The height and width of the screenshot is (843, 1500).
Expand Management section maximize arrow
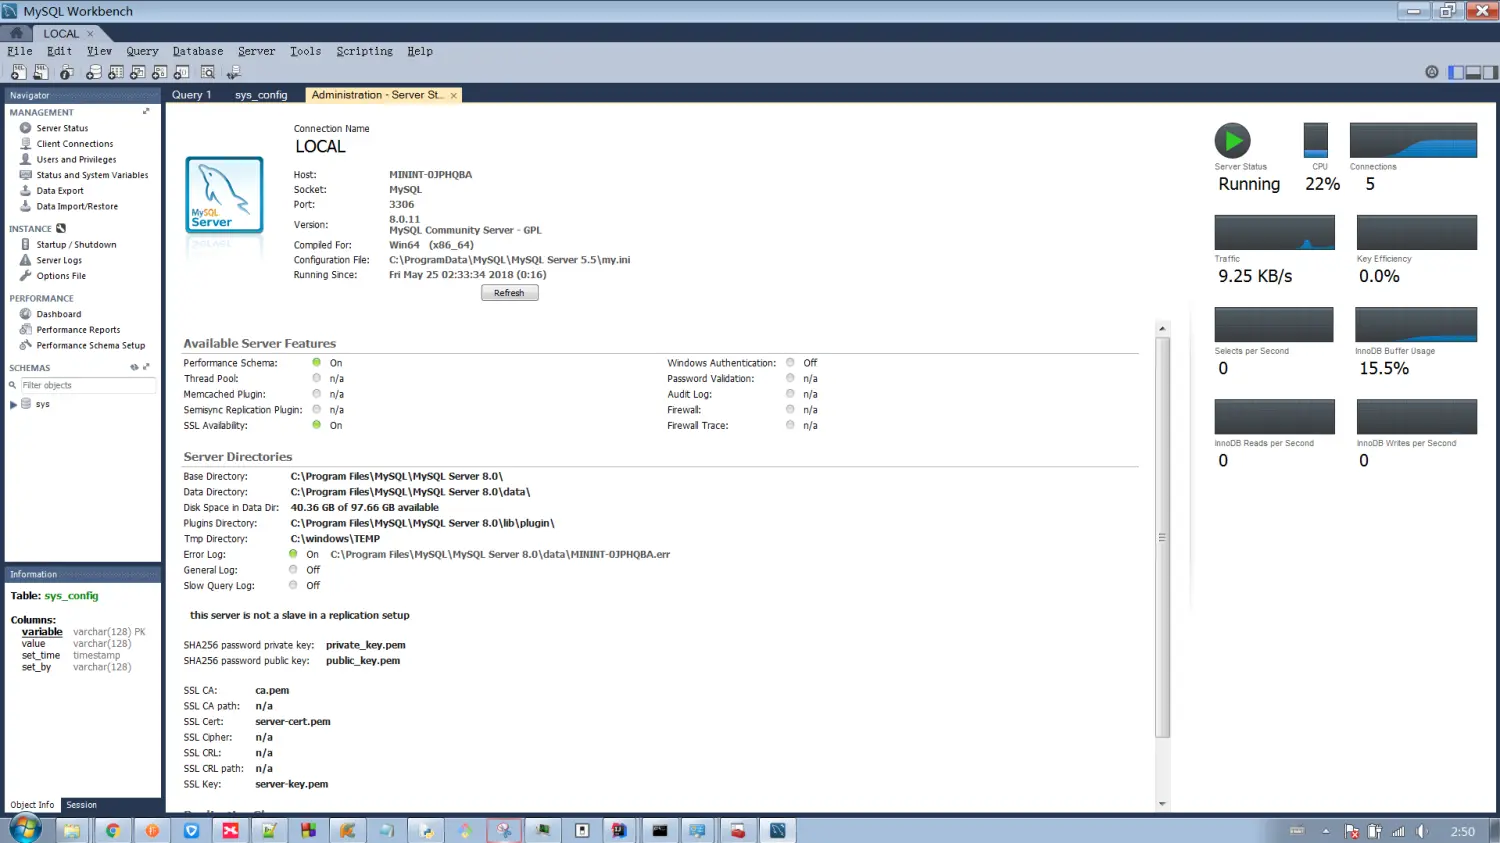146,111
